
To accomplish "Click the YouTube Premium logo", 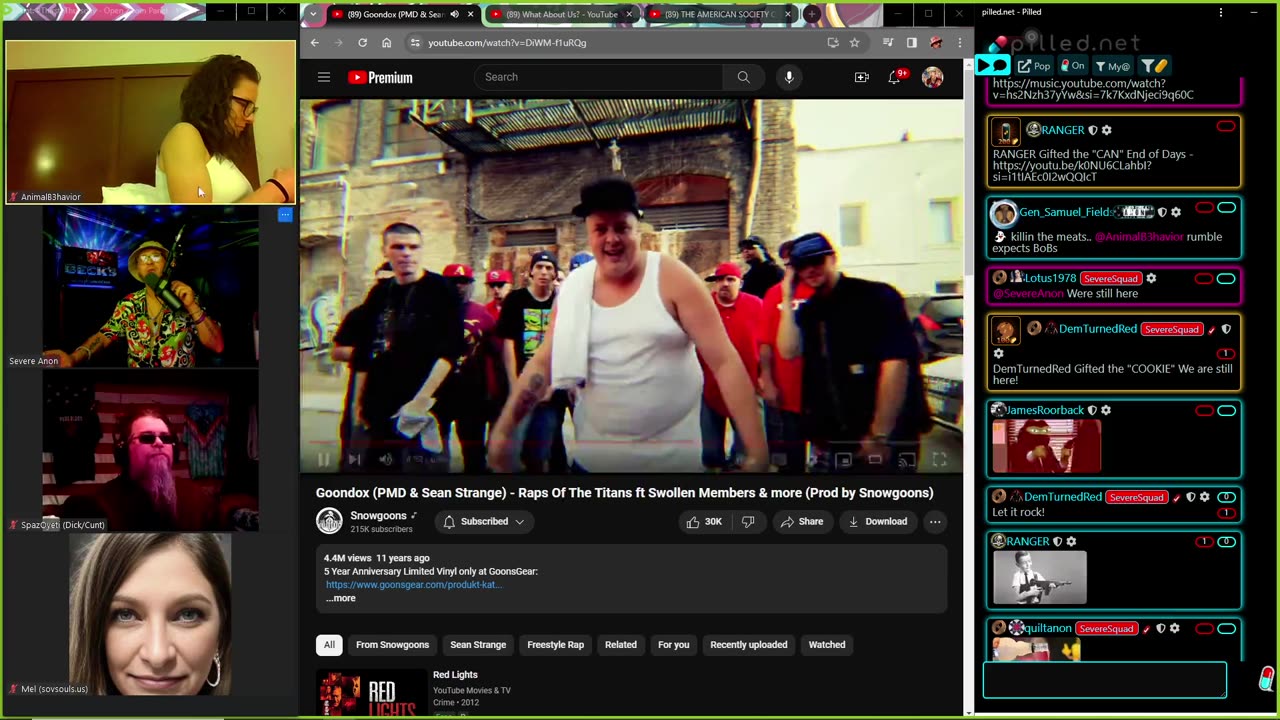I will (x=380, y=77).
